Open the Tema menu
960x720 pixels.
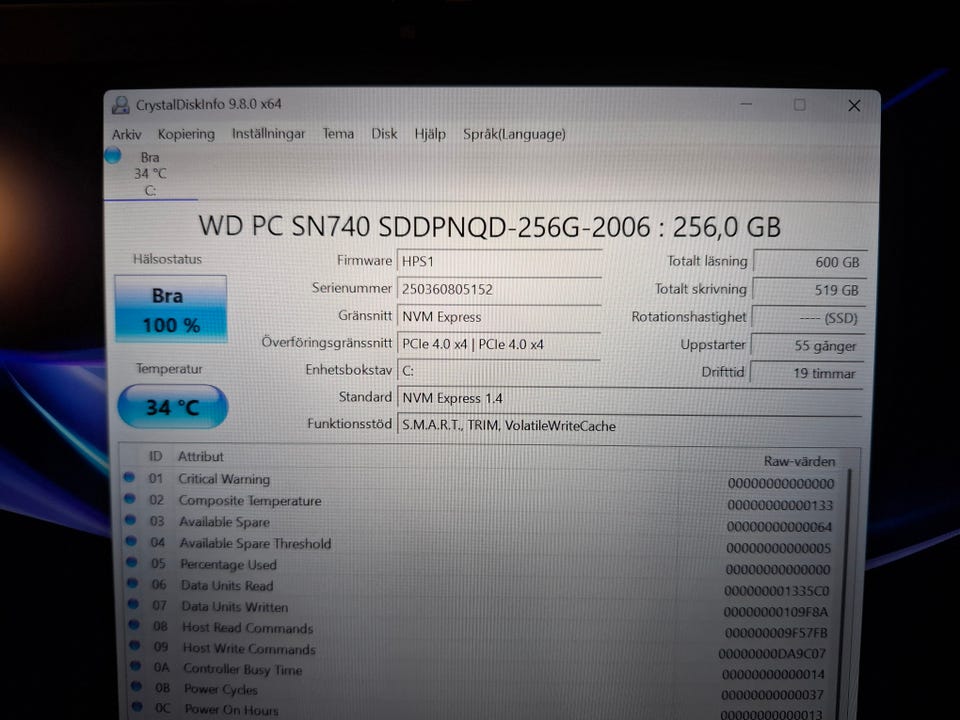point(338,133)
